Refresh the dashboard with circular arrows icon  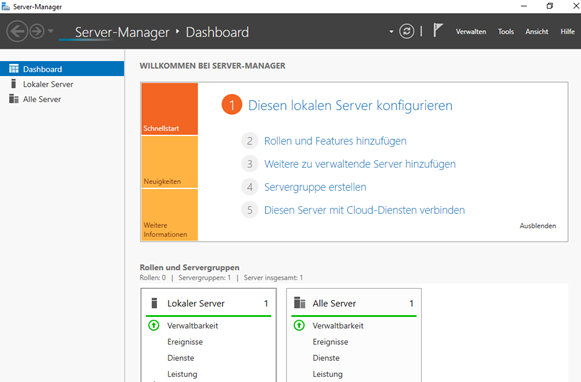(x=406, y=31)
